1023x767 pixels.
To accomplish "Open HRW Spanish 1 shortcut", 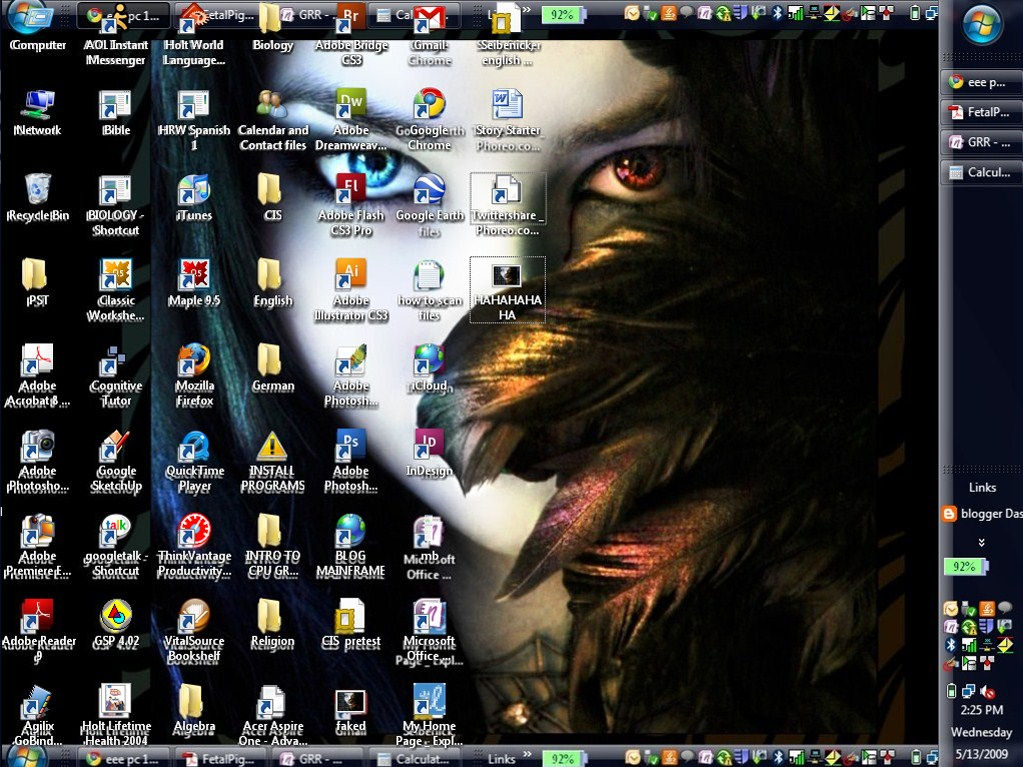I will (194, 119).
